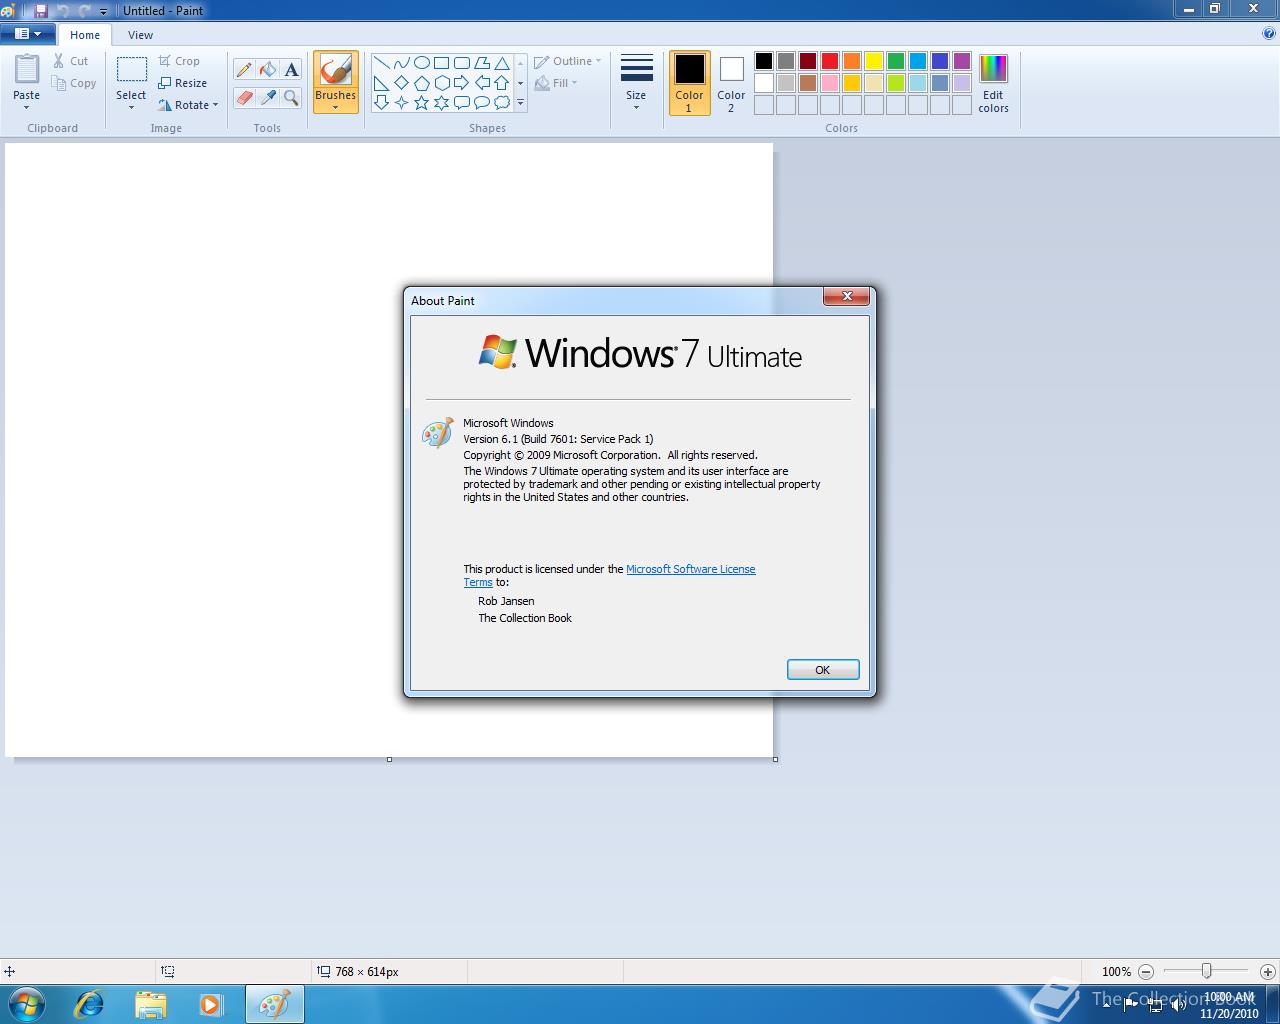Choose the Line shape

[381, 63]
